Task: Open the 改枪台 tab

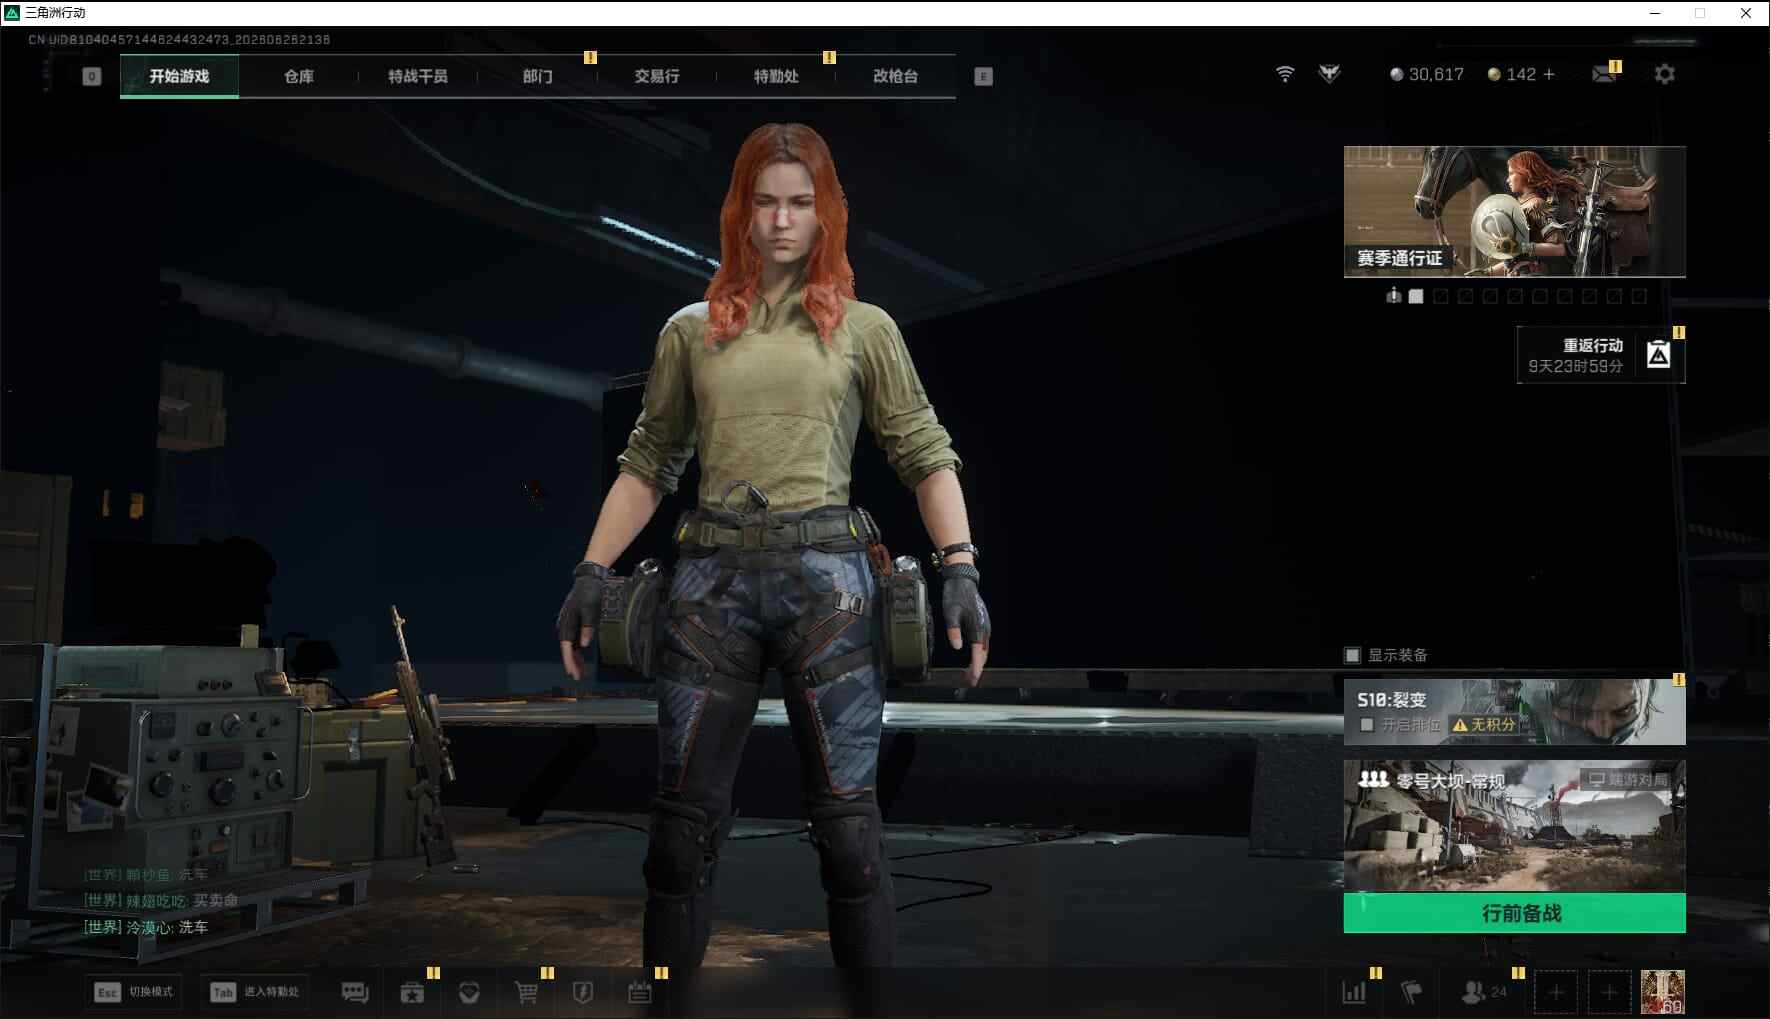Action: point(895,76)
